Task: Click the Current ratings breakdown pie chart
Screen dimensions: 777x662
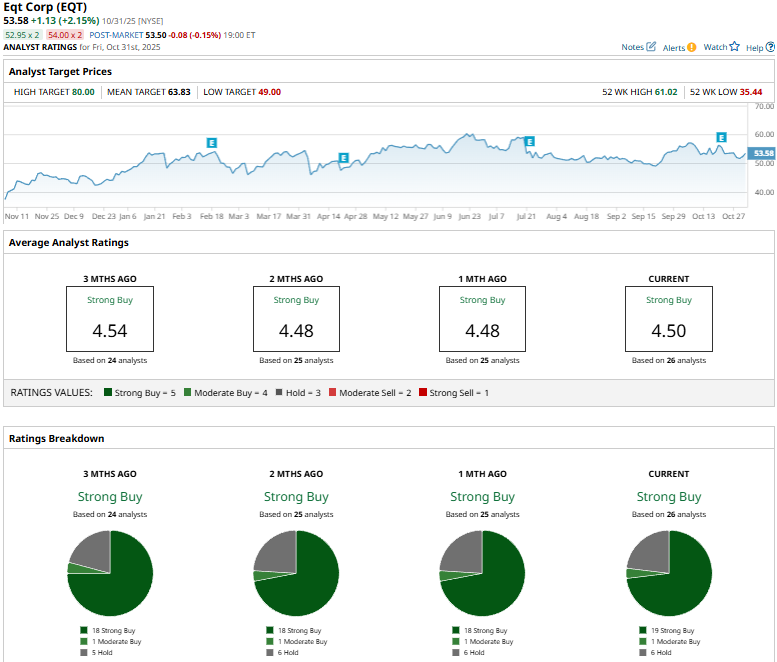Action: pyautogui.click(x=668, y=573)
